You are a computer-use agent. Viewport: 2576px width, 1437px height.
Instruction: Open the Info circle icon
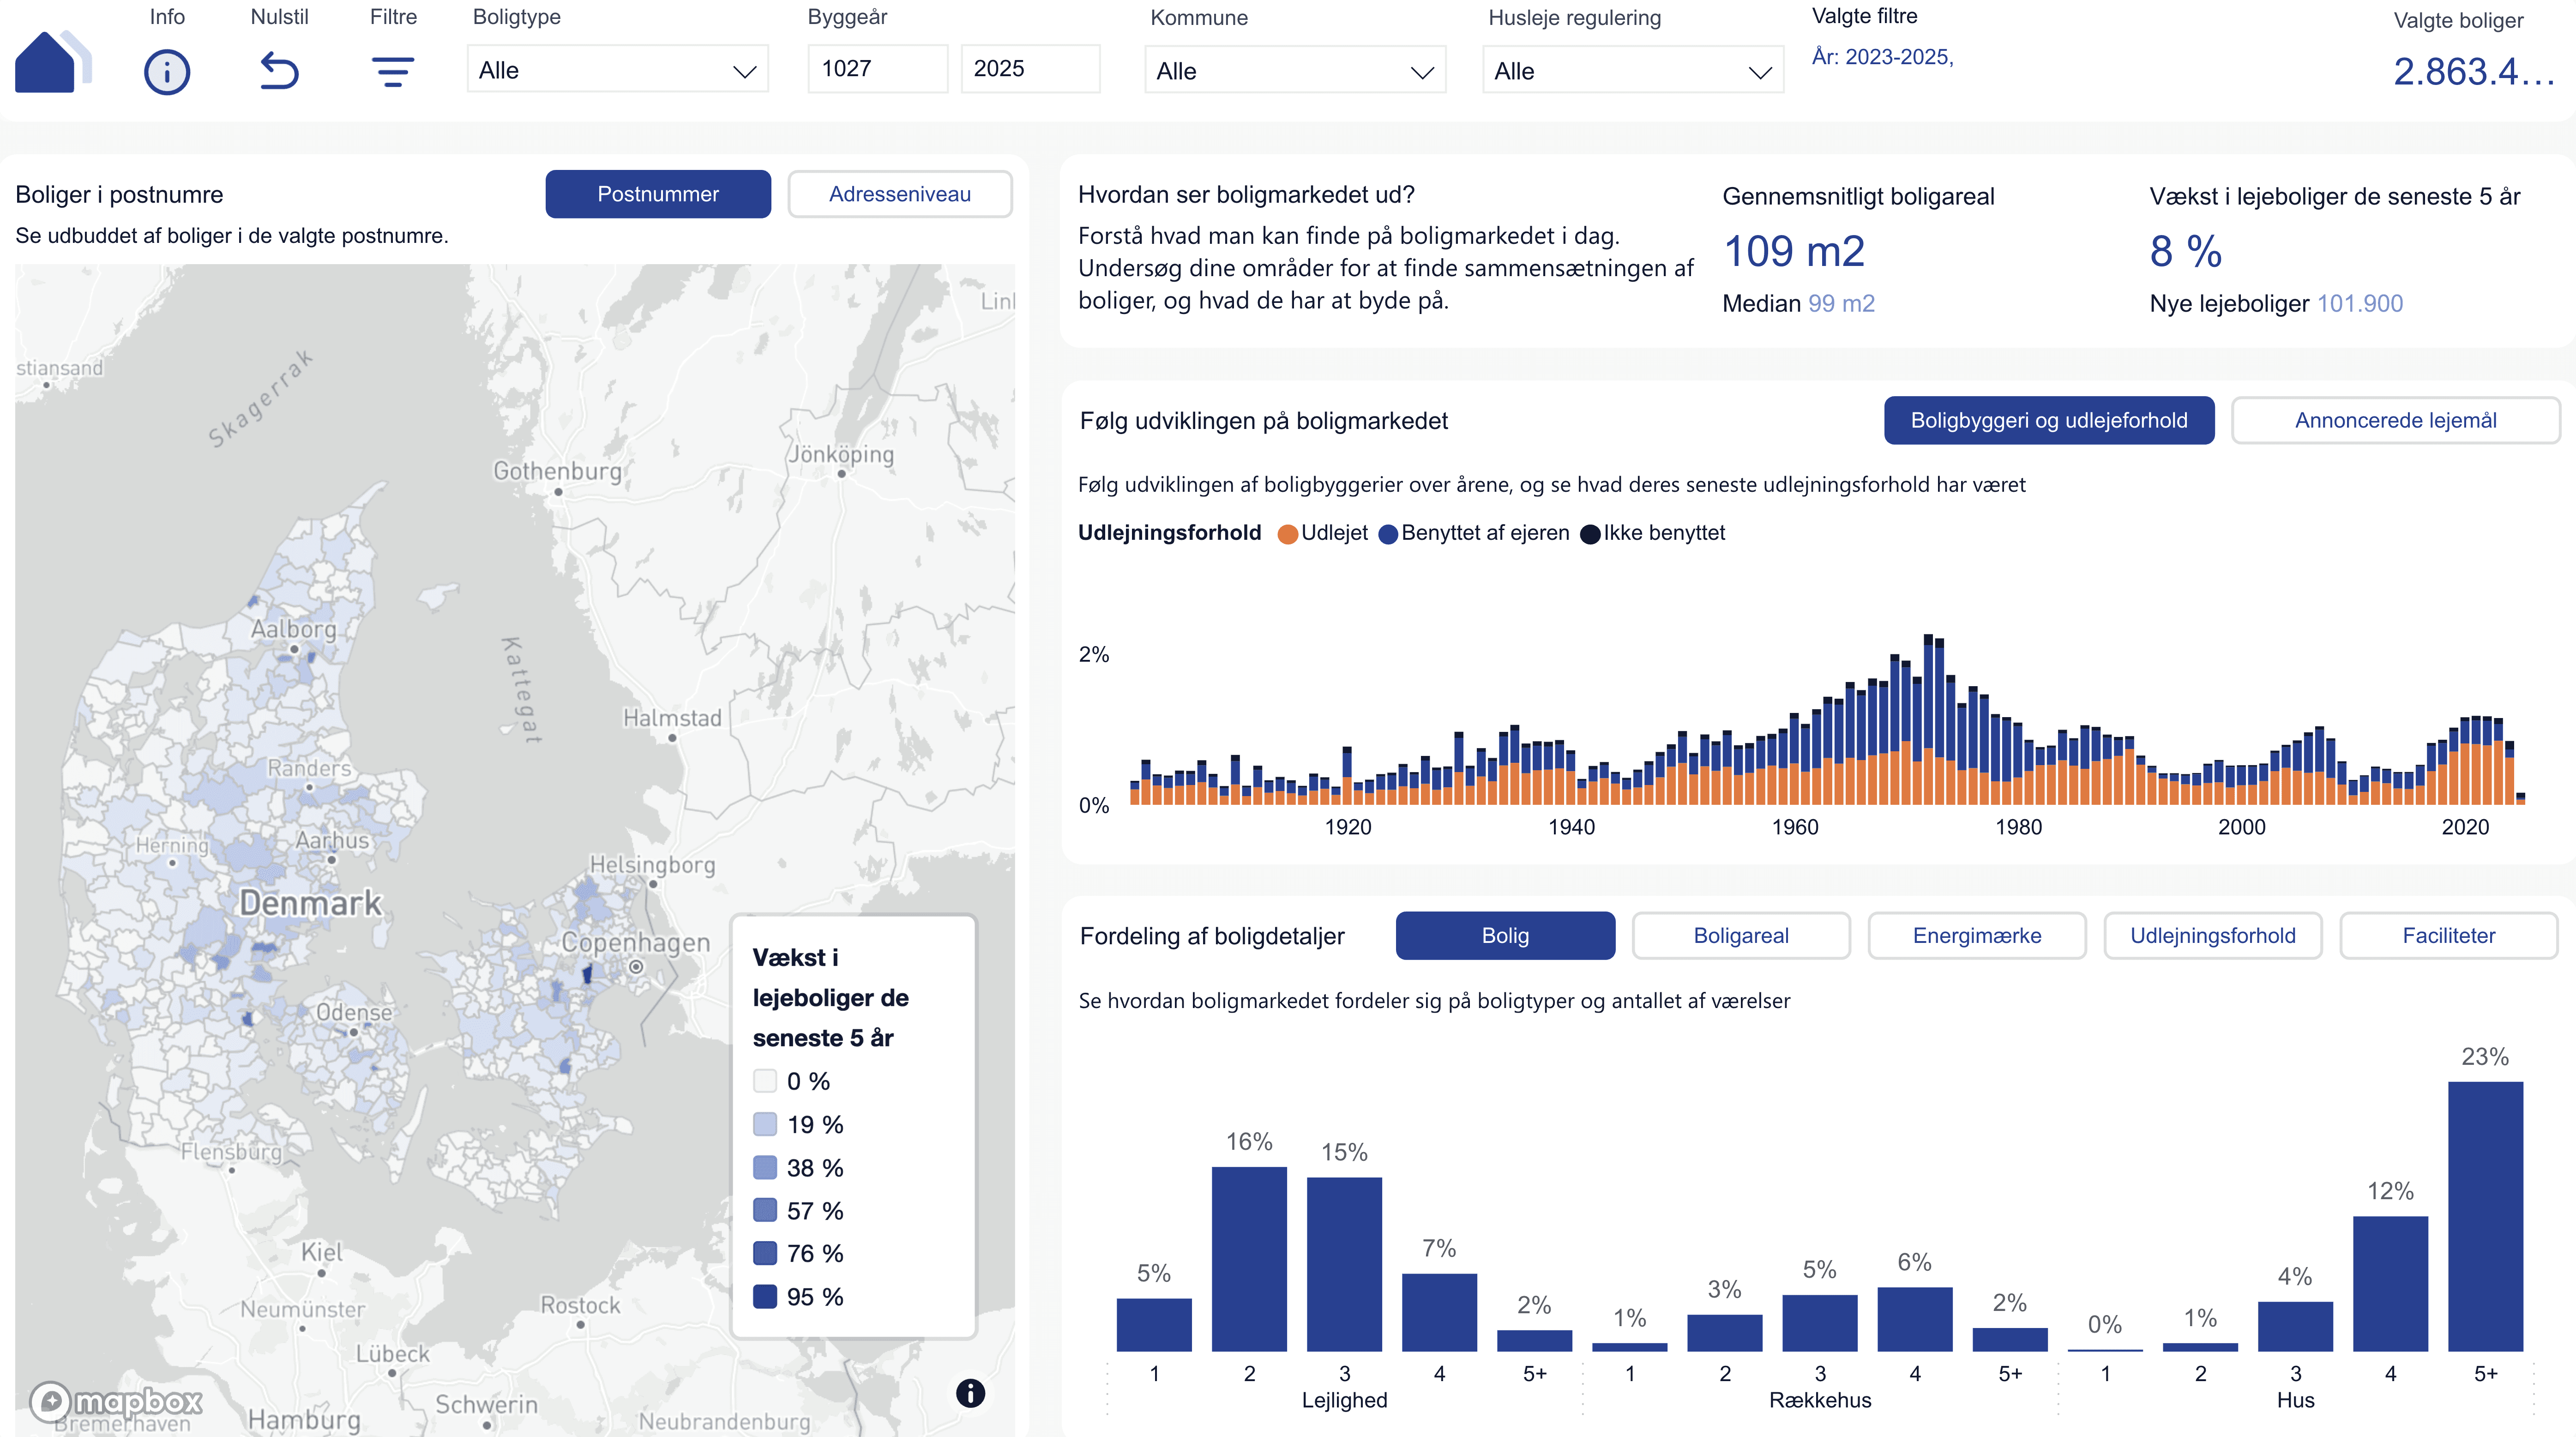click(167, 72)
